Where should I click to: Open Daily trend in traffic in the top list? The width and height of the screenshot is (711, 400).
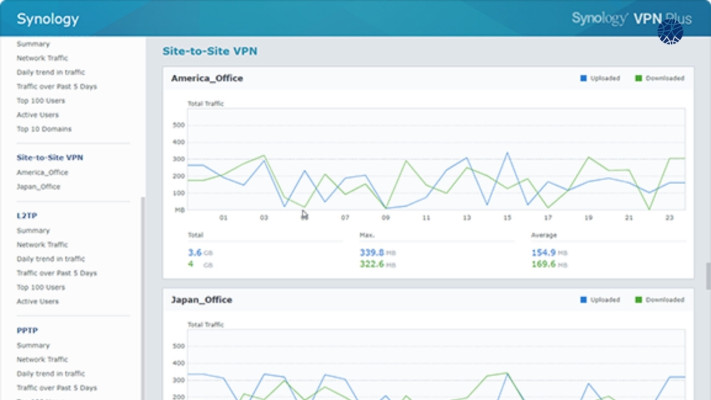pyautogui.click(x=51, y=72)
